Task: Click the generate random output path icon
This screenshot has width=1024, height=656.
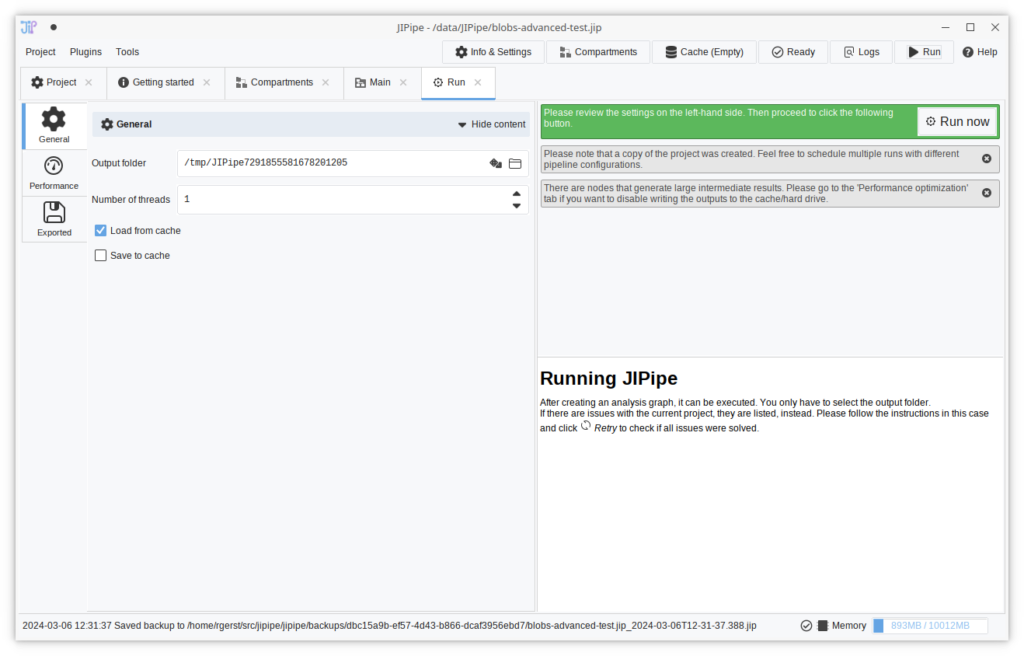Action: [495, 163]
